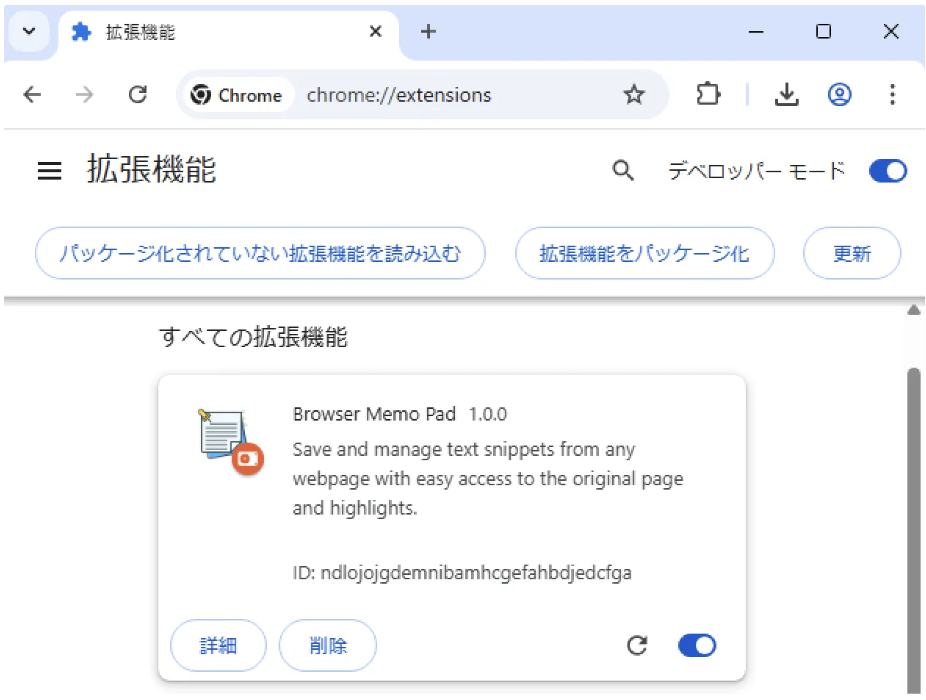
Task: Click the すべての拡張機能 heading
Action: 253,337
